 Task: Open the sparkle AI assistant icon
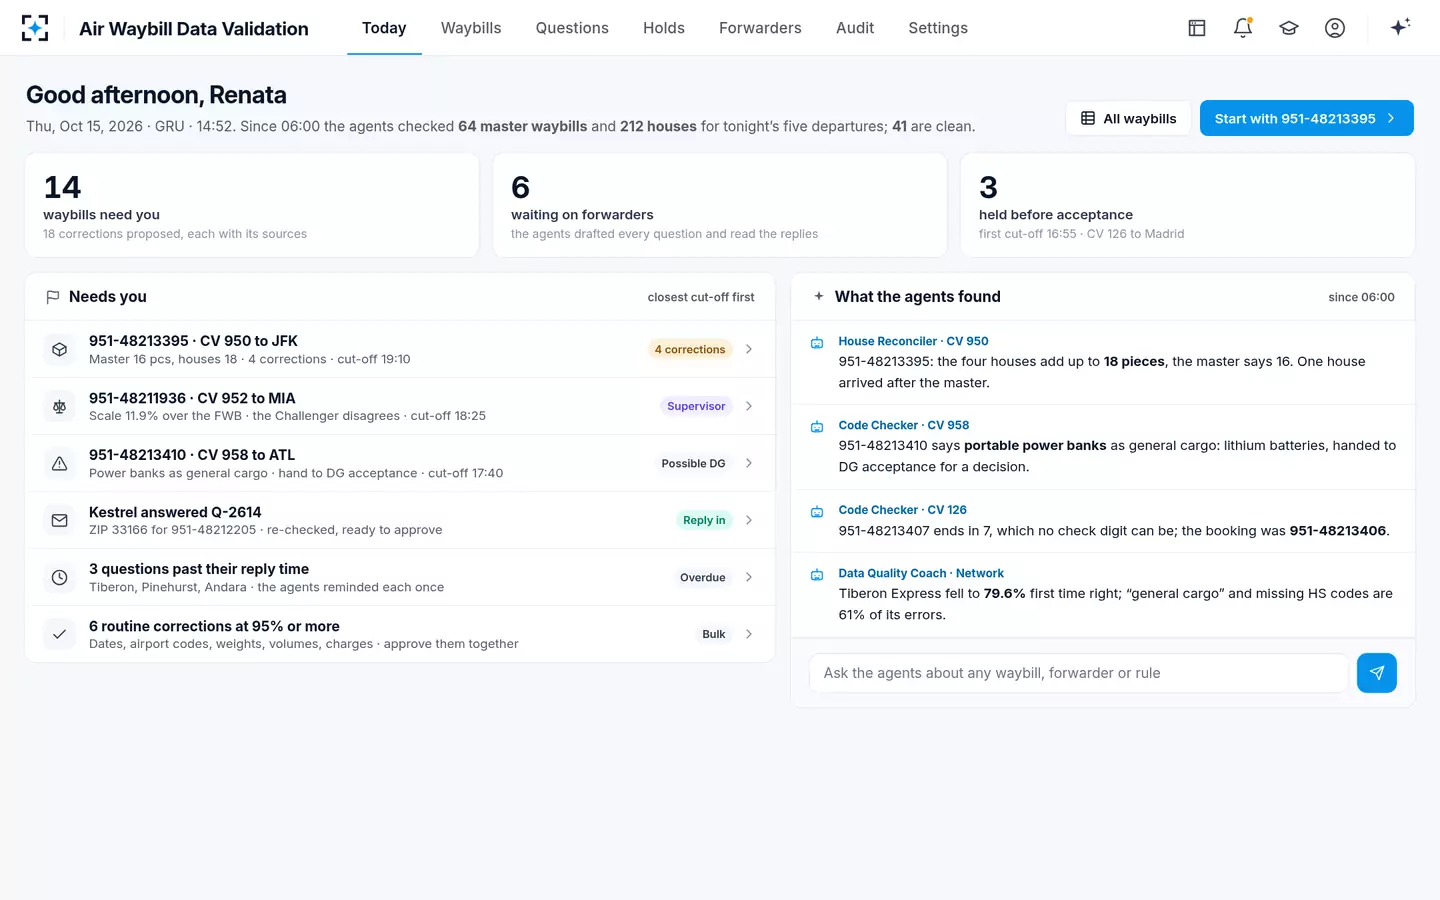coord(1400,27)
